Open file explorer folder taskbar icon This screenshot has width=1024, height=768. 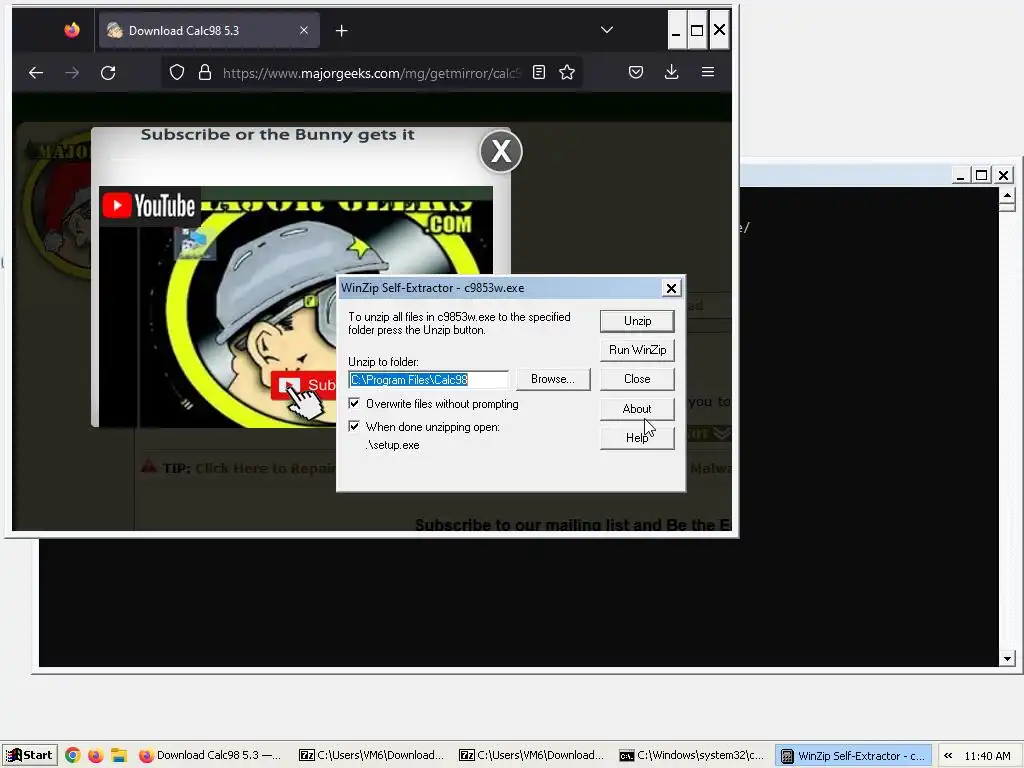(118, 756)
